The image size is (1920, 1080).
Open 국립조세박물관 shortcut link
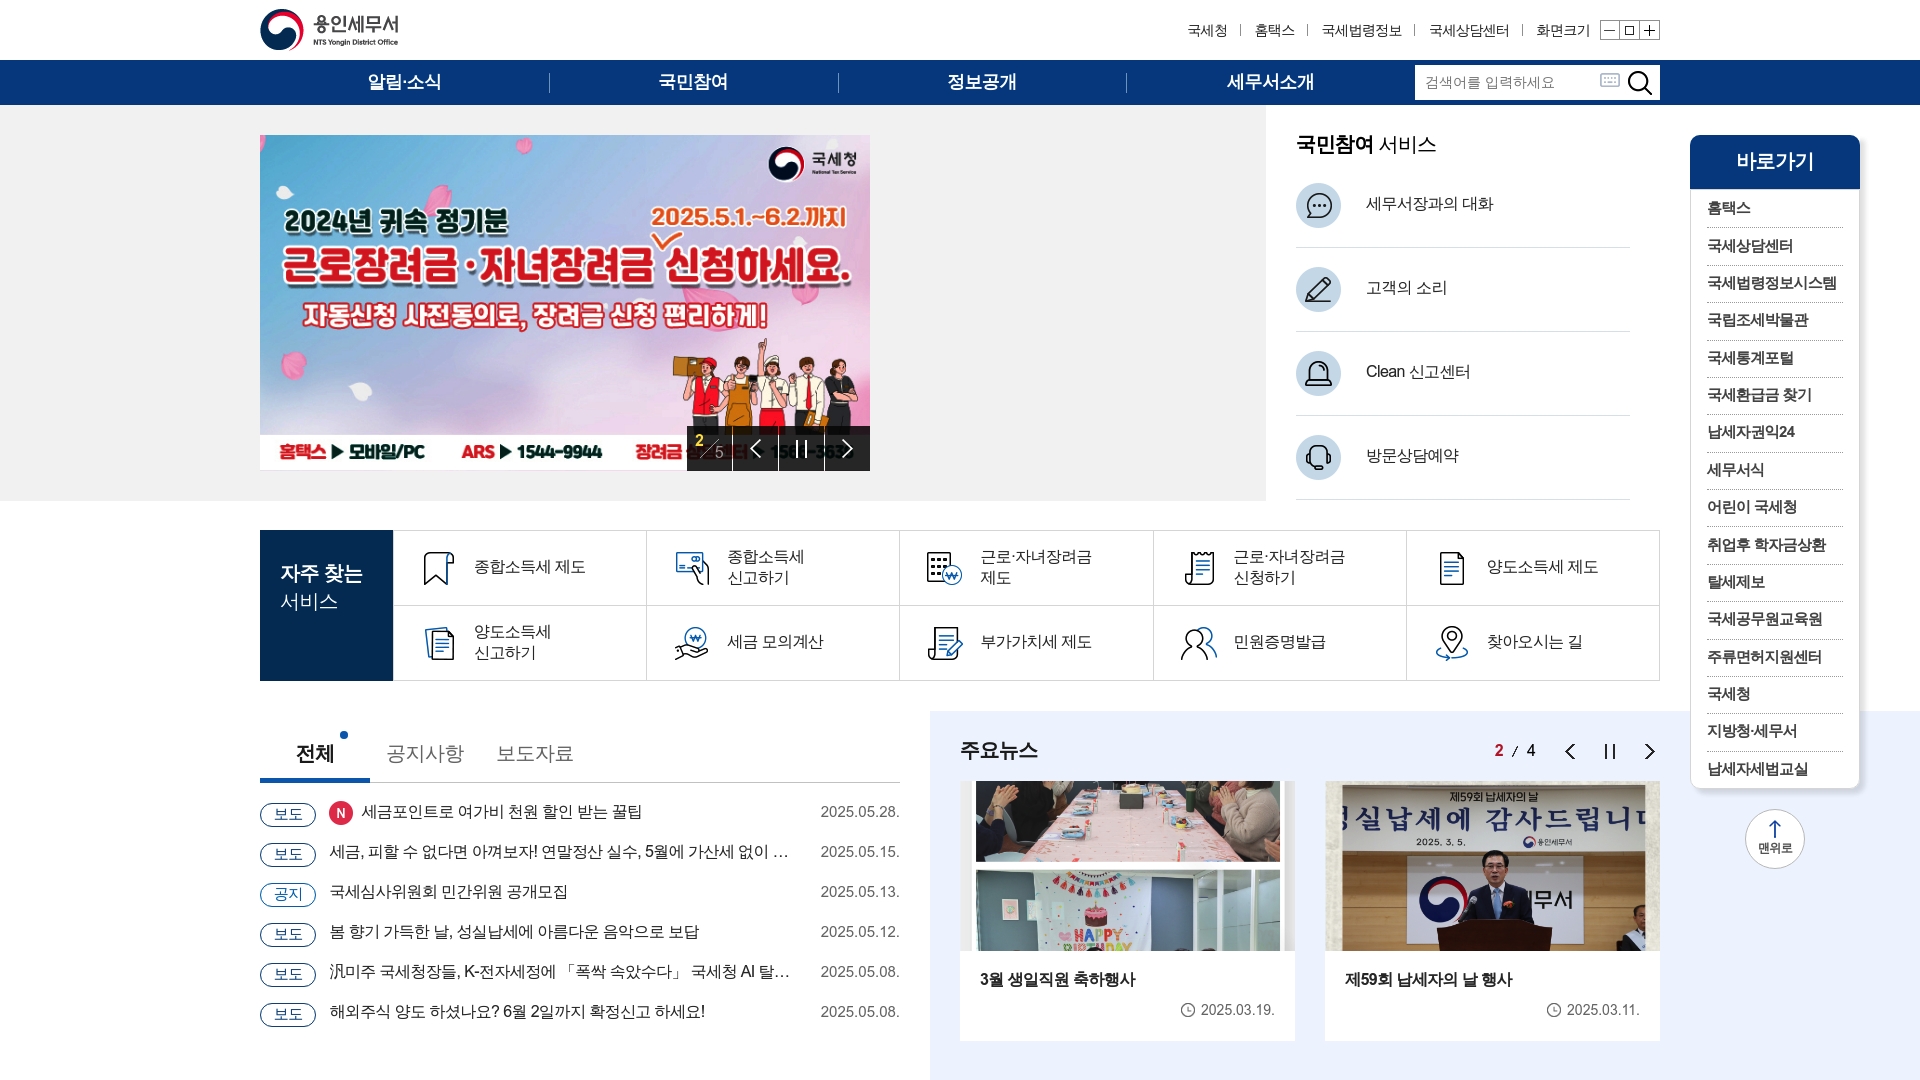point(1757,320)
